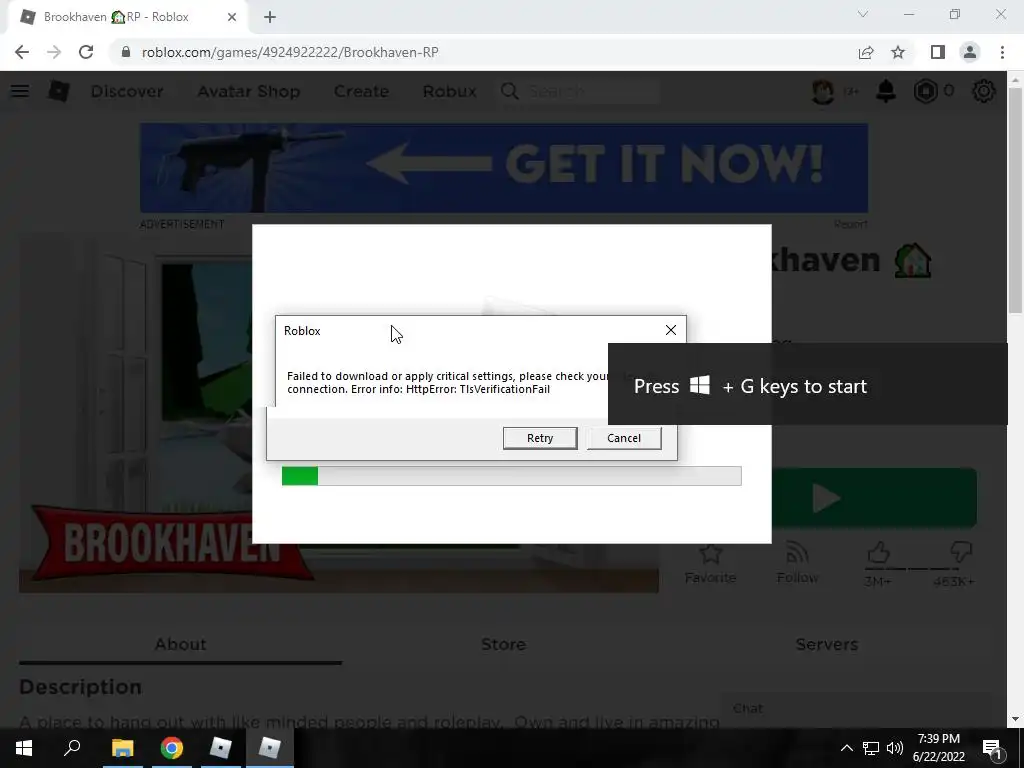Open the Windows Start menu
The height and width of the screenshot is (768, 1024).
pyautogui.click(x=24, y=748)
